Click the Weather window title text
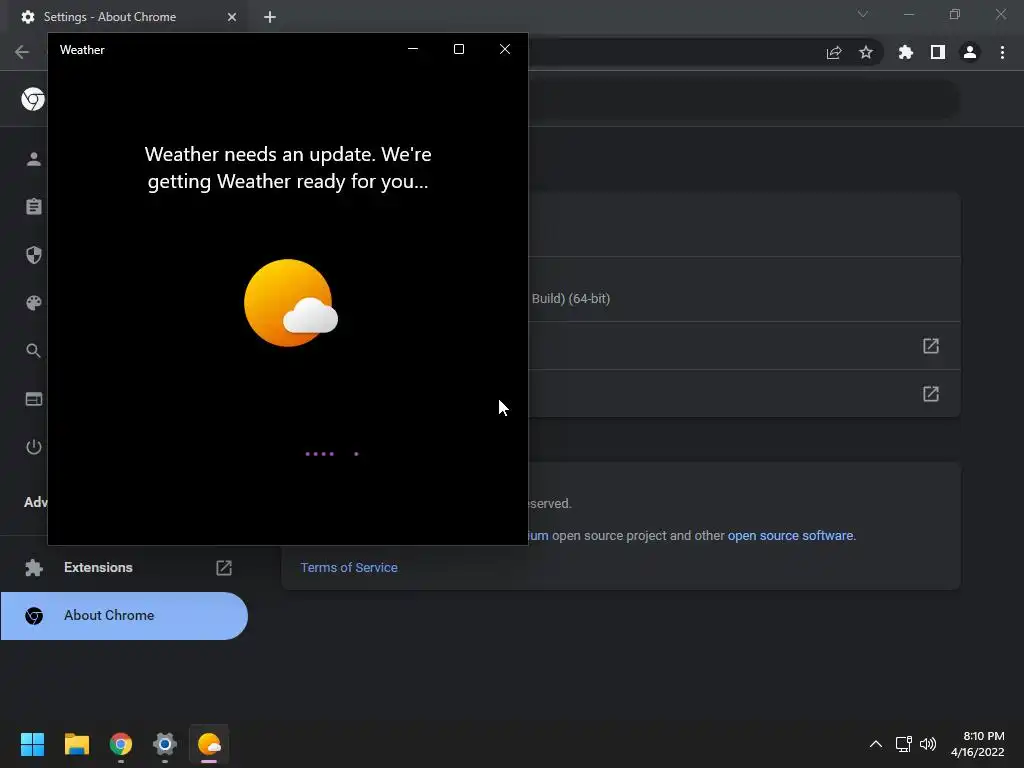The image size is (1024, 768). coord(82,50)
